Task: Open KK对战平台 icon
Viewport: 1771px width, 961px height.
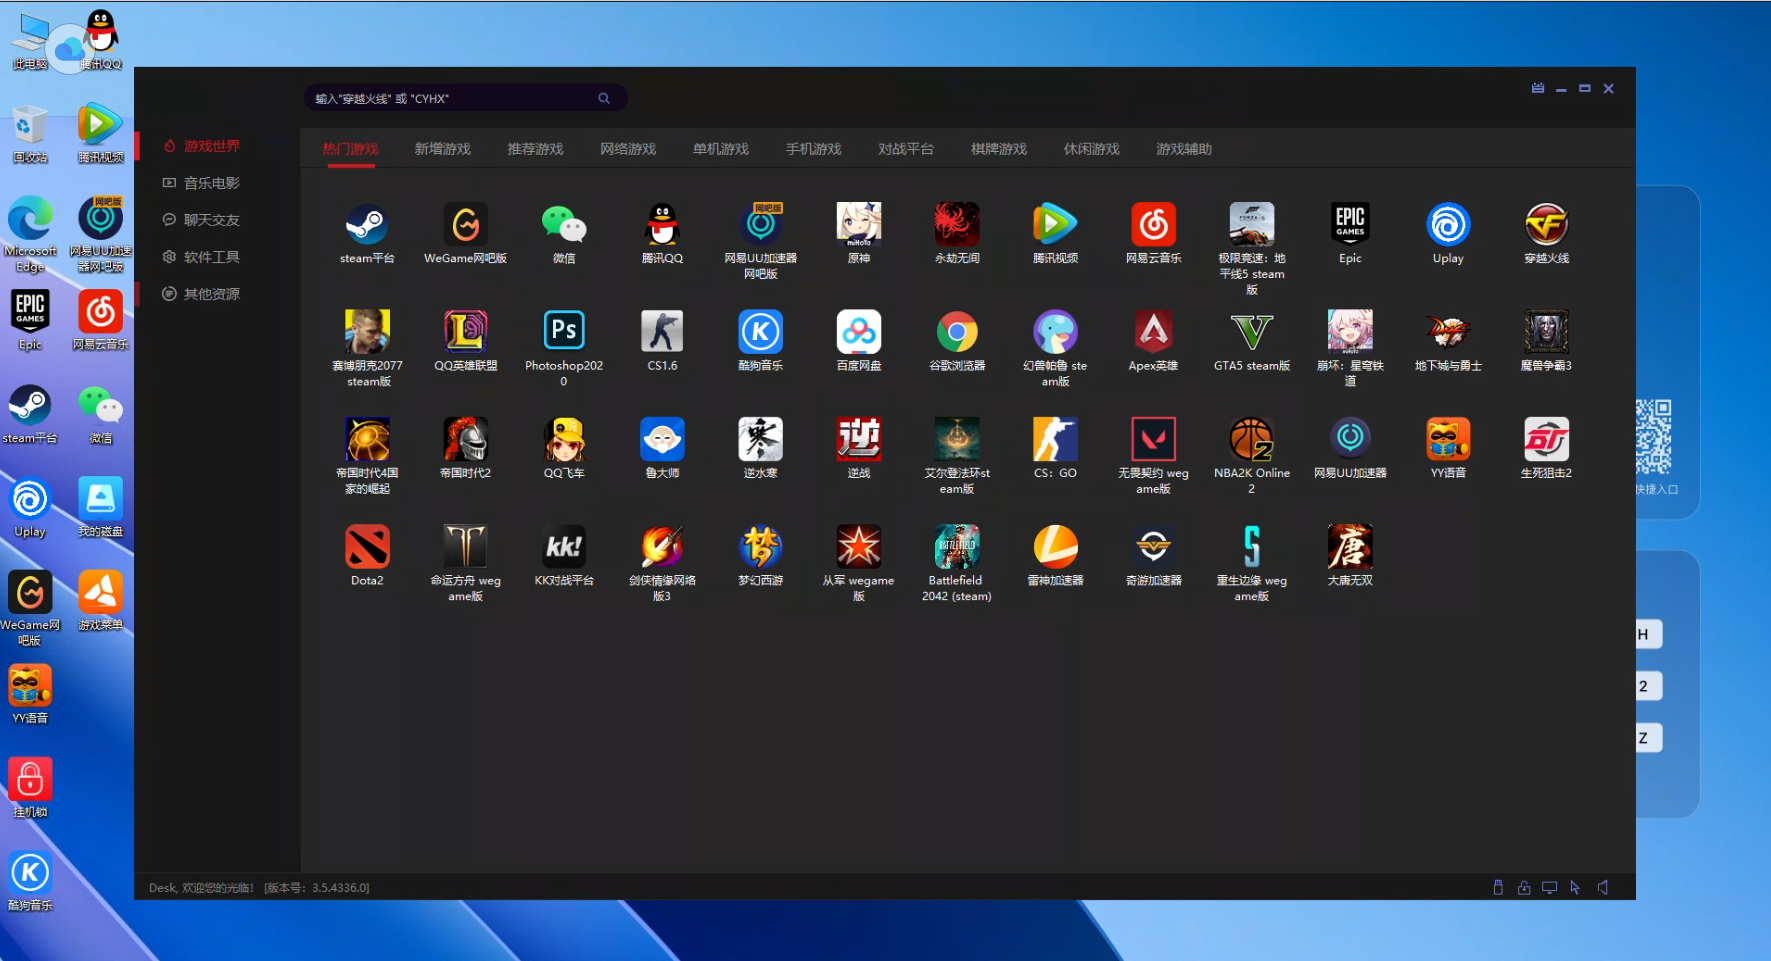Action: point(564,547)
